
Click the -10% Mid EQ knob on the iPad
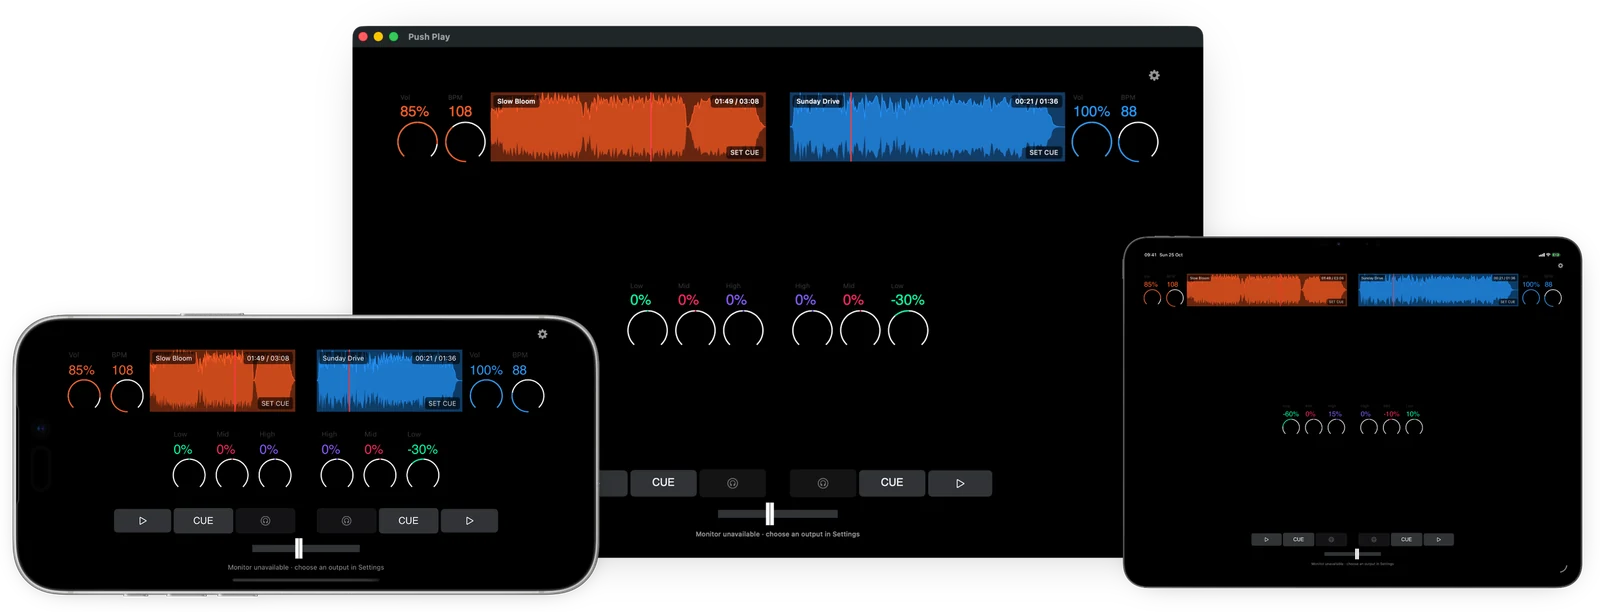click(x=1391, y=428)
